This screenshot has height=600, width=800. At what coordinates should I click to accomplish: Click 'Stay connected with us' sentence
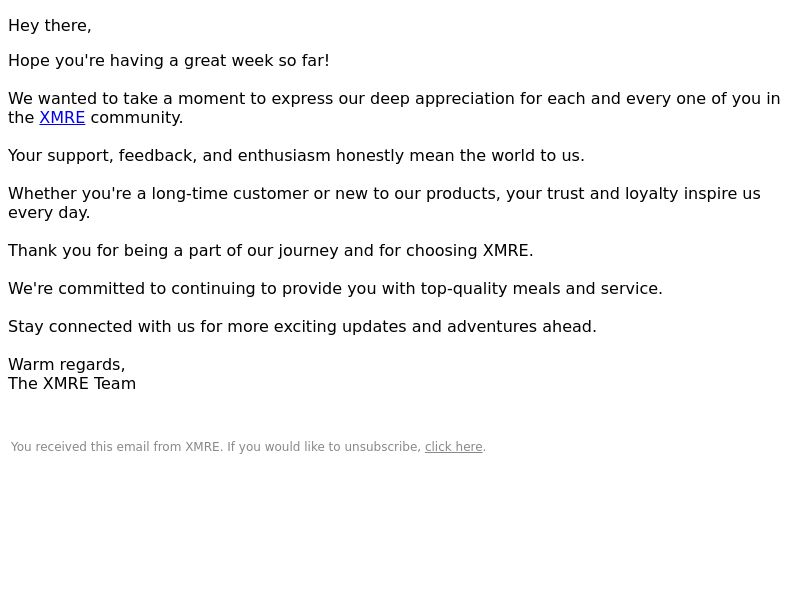(302, 327)
